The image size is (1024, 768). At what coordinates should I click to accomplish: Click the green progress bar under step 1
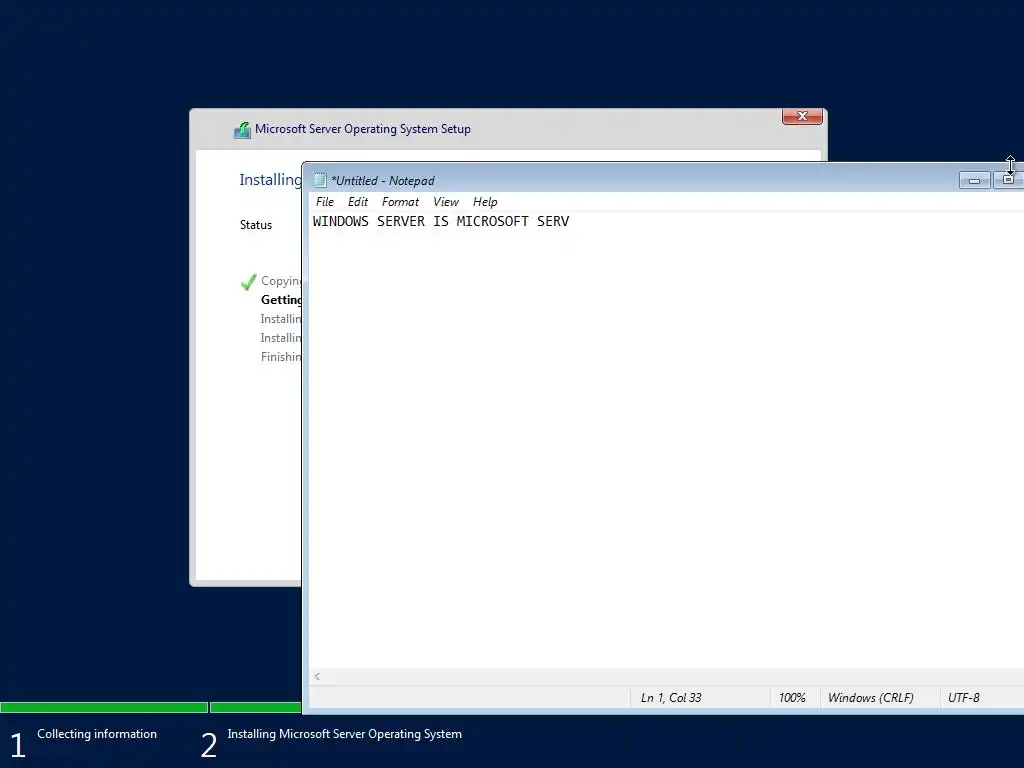click(104, 707)
